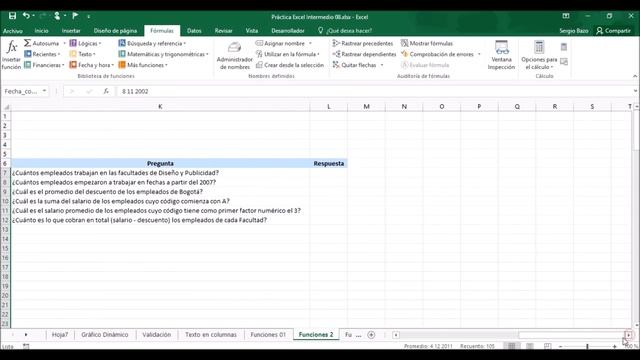Click Rastrear precedentes
This screenshot has width=640, height=360.
(362, 43)
